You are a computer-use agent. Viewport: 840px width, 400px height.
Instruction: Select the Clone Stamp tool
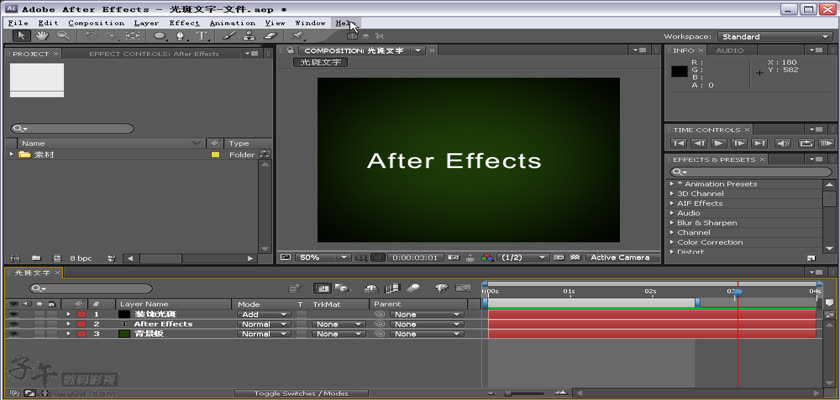pos(249,36)
